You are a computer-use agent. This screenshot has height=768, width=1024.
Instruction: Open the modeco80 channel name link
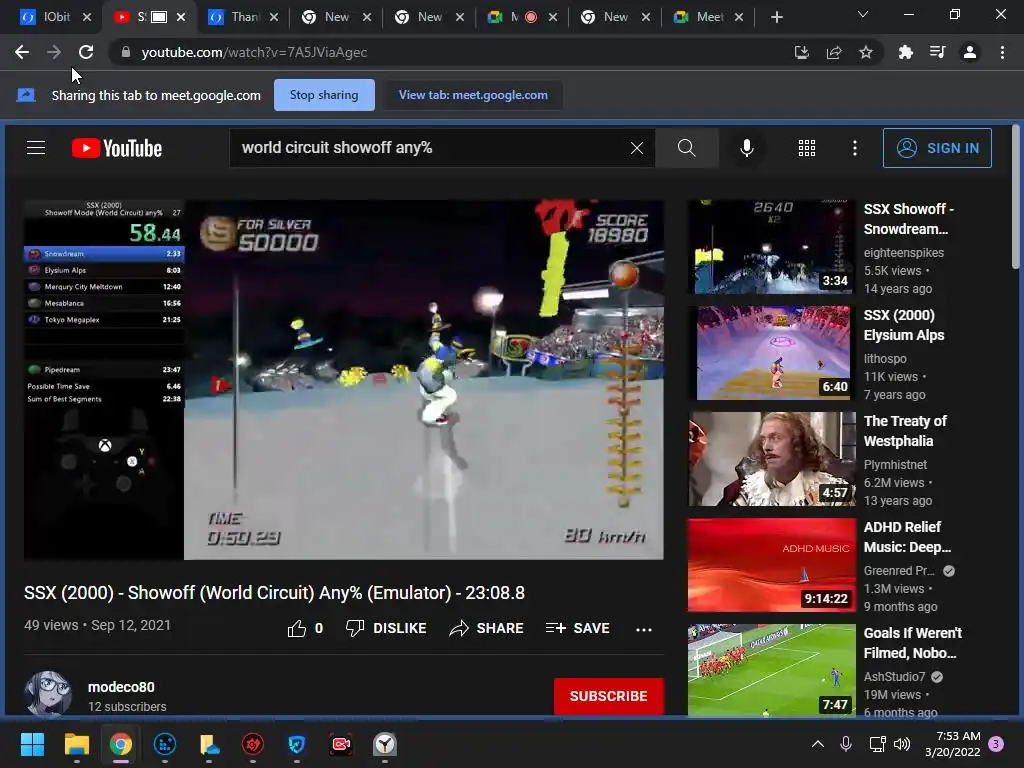[121, 687]
